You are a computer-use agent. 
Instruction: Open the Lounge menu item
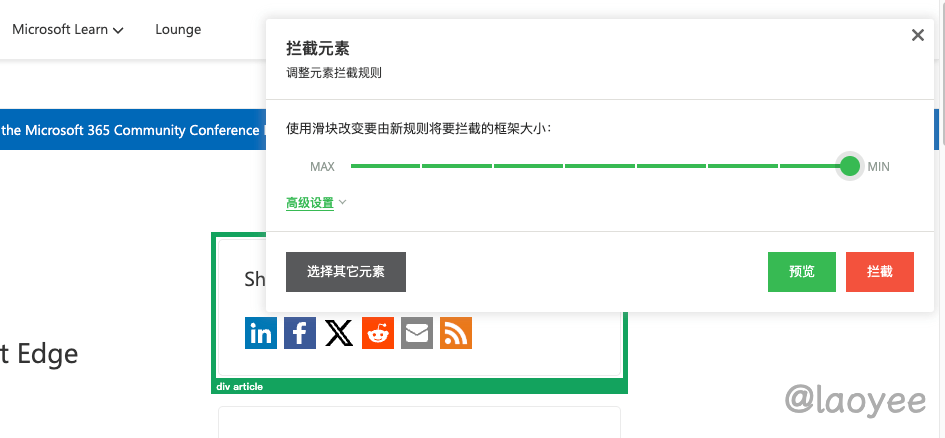pos(178,30)
